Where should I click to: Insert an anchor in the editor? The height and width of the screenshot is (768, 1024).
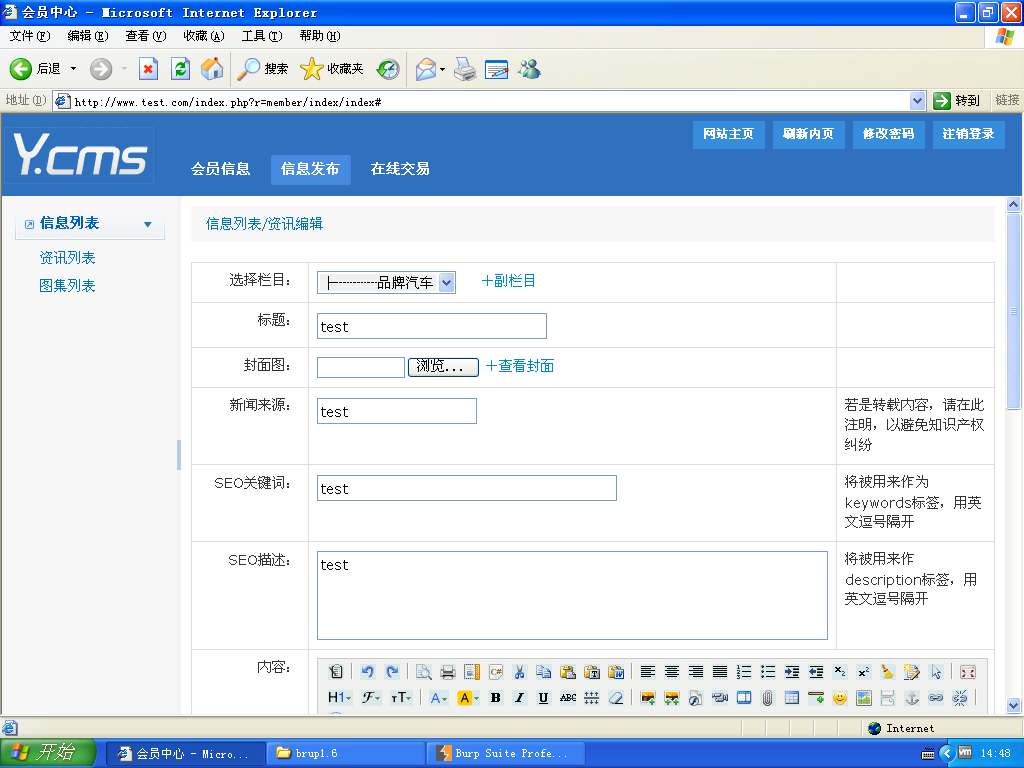click(x=912, y=697)
